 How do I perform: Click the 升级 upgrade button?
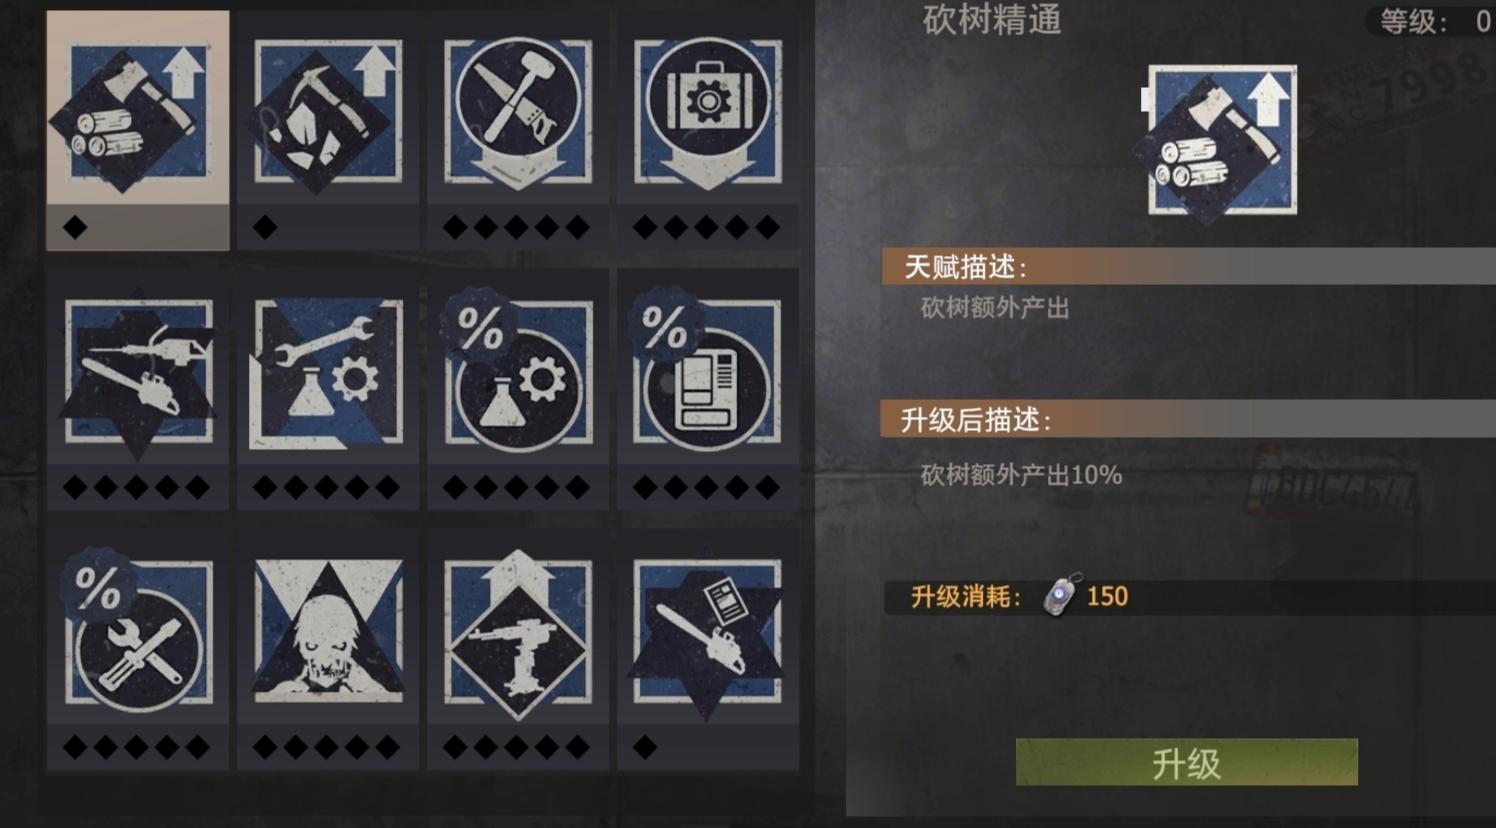click(x=1187, y=763)
